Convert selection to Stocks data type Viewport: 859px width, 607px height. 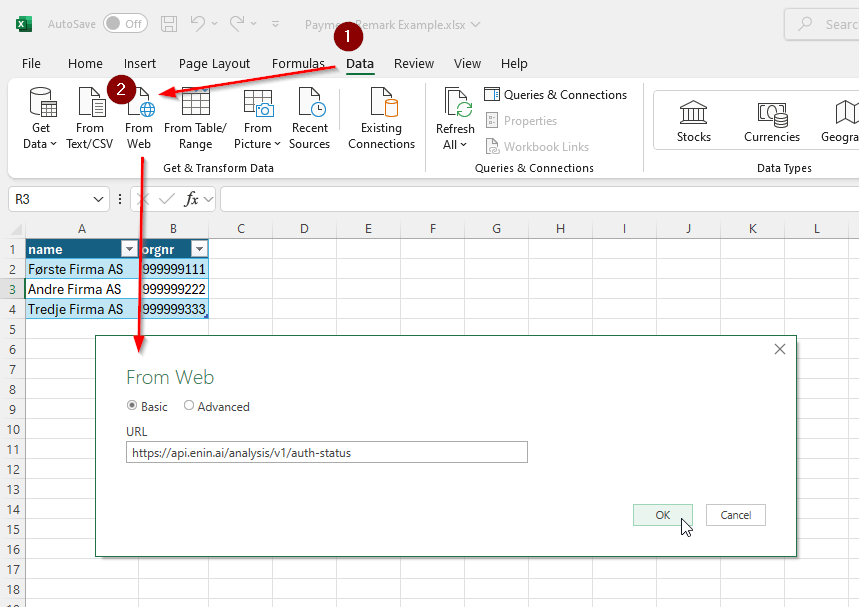tap(694, 121)
